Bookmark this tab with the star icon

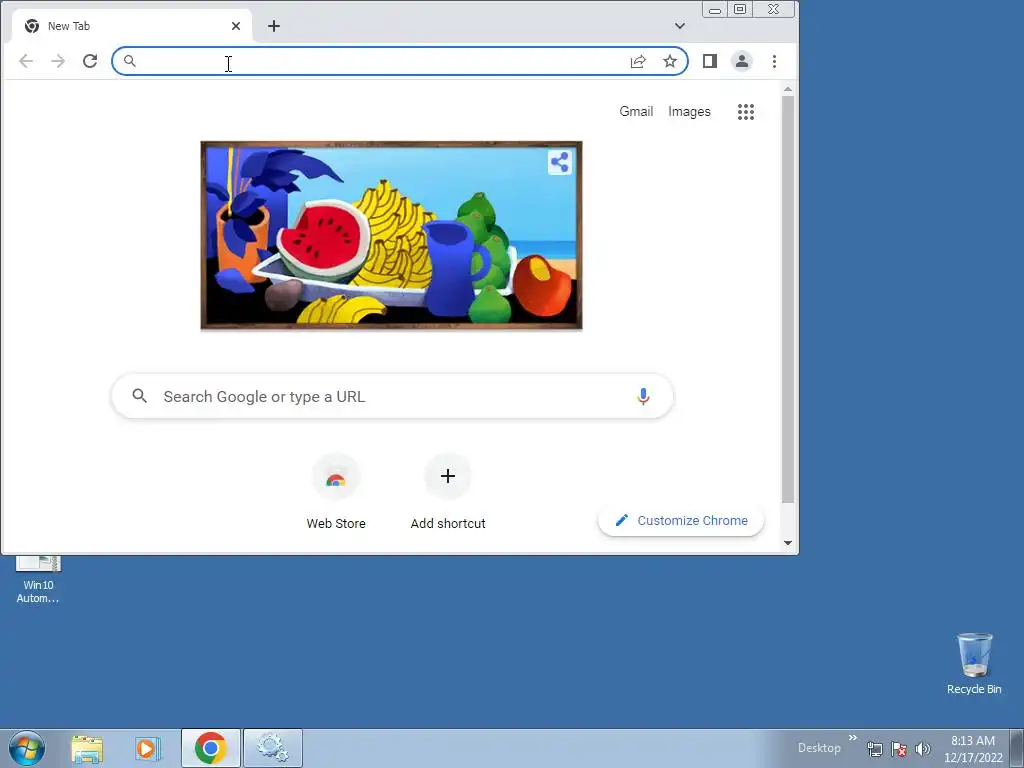coord(670,61)
